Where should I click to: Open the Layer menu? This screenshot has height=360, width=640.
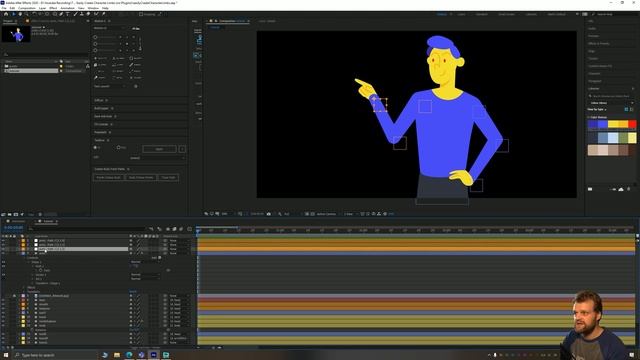click(42, 8)
